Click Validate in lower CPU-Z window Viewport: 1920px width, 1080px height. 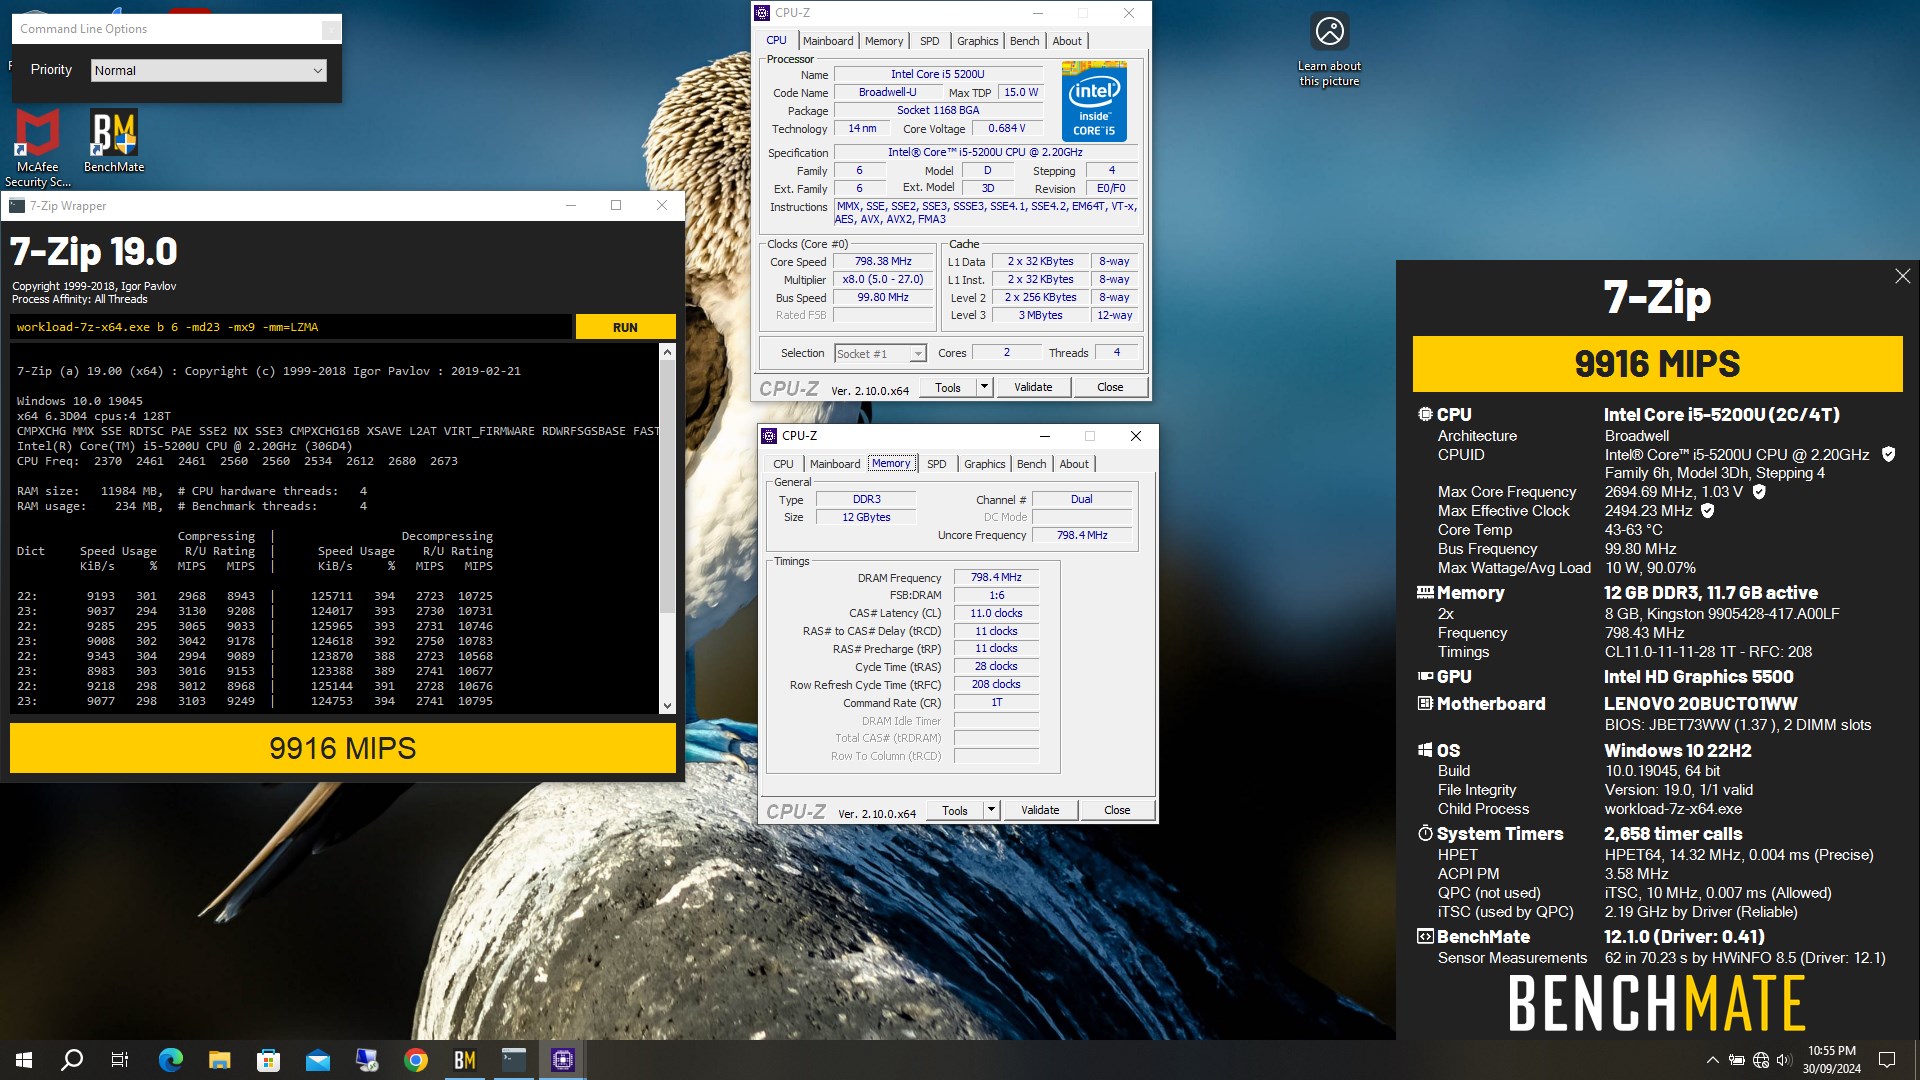click(x=1040, y=810)
